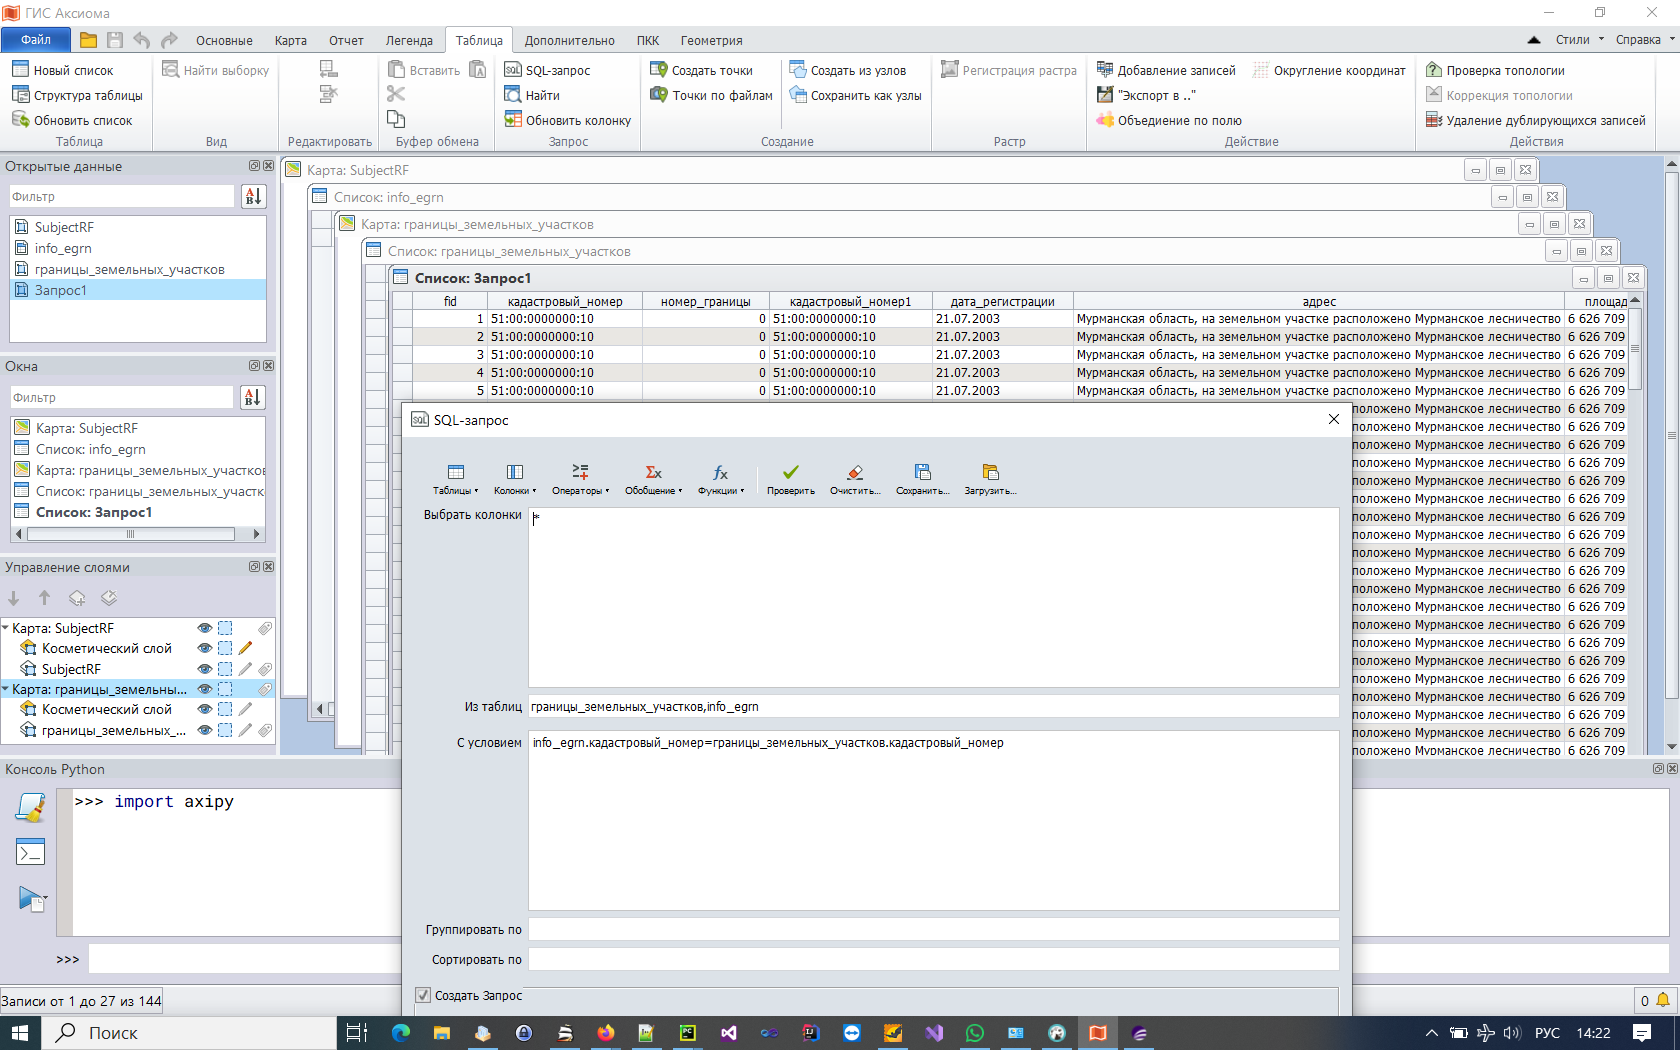Click Проверка топологии button

point(1495,70)
